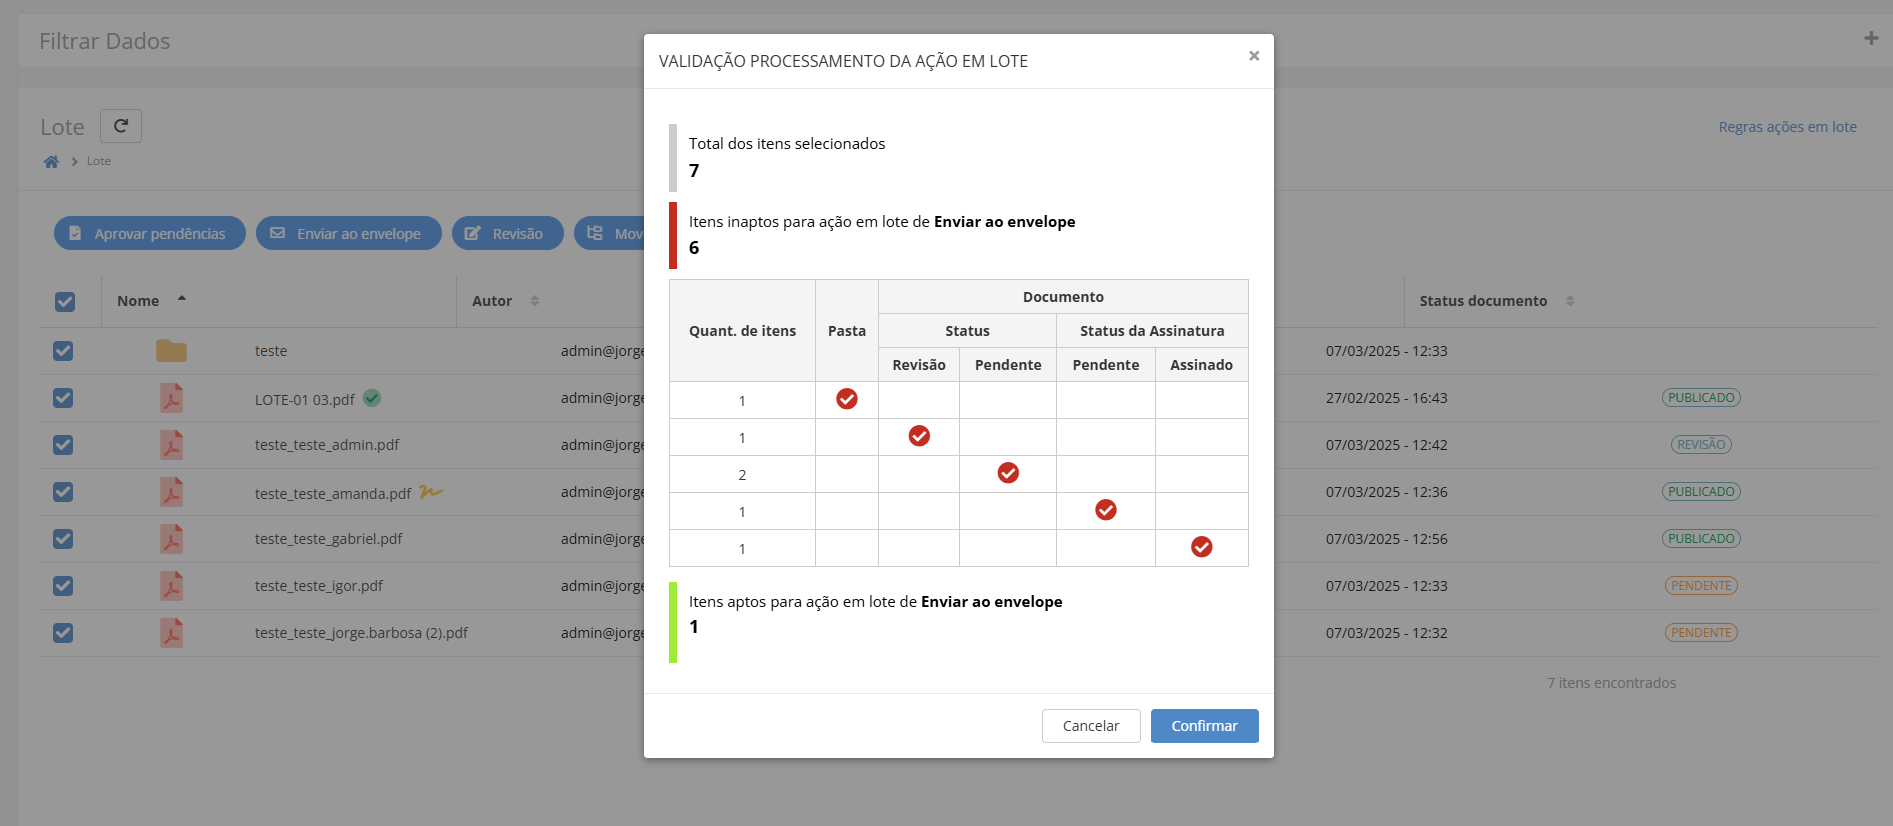The height and width of the screenshot is (826, 1893).
Task: Click the REVISÃO status badge
Action: (1701, 445)
